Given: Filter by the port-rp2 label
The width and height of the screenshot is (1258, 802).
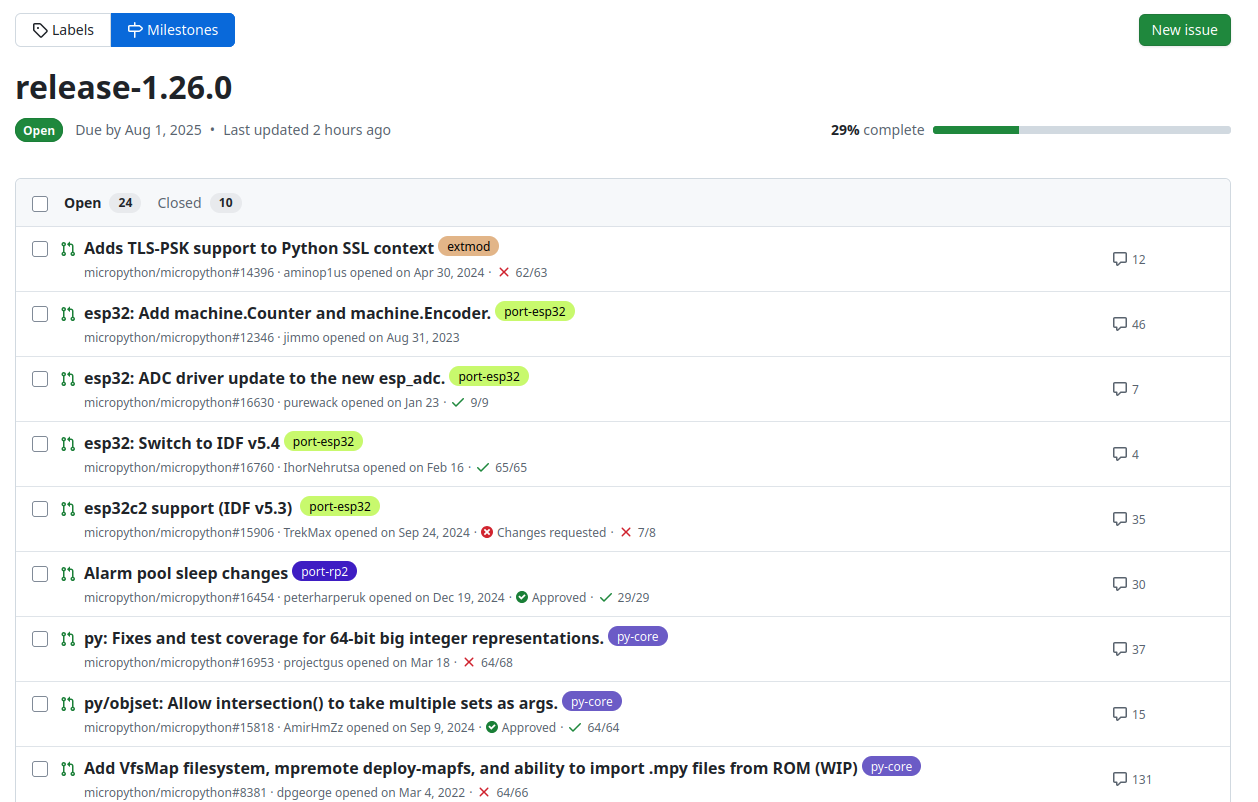Looking at the screenshot, I should [324, 572].
